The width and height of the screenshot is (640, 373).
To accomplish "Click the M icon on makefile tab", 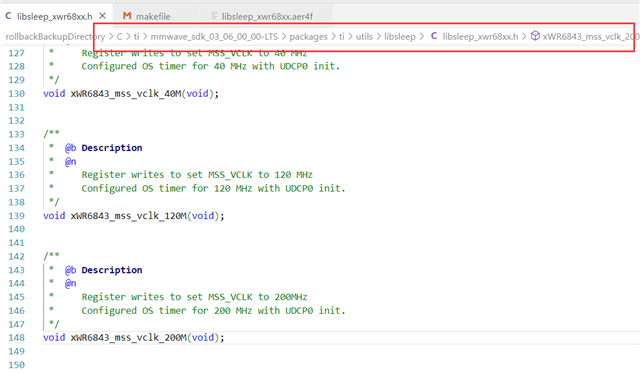I will point(127,16).
